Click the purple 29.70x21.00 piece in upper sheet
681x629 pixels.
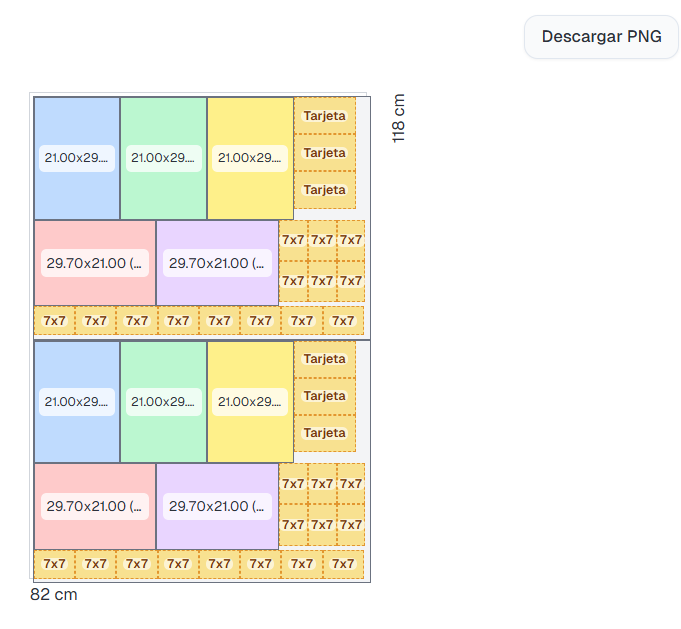coord(217,263)
